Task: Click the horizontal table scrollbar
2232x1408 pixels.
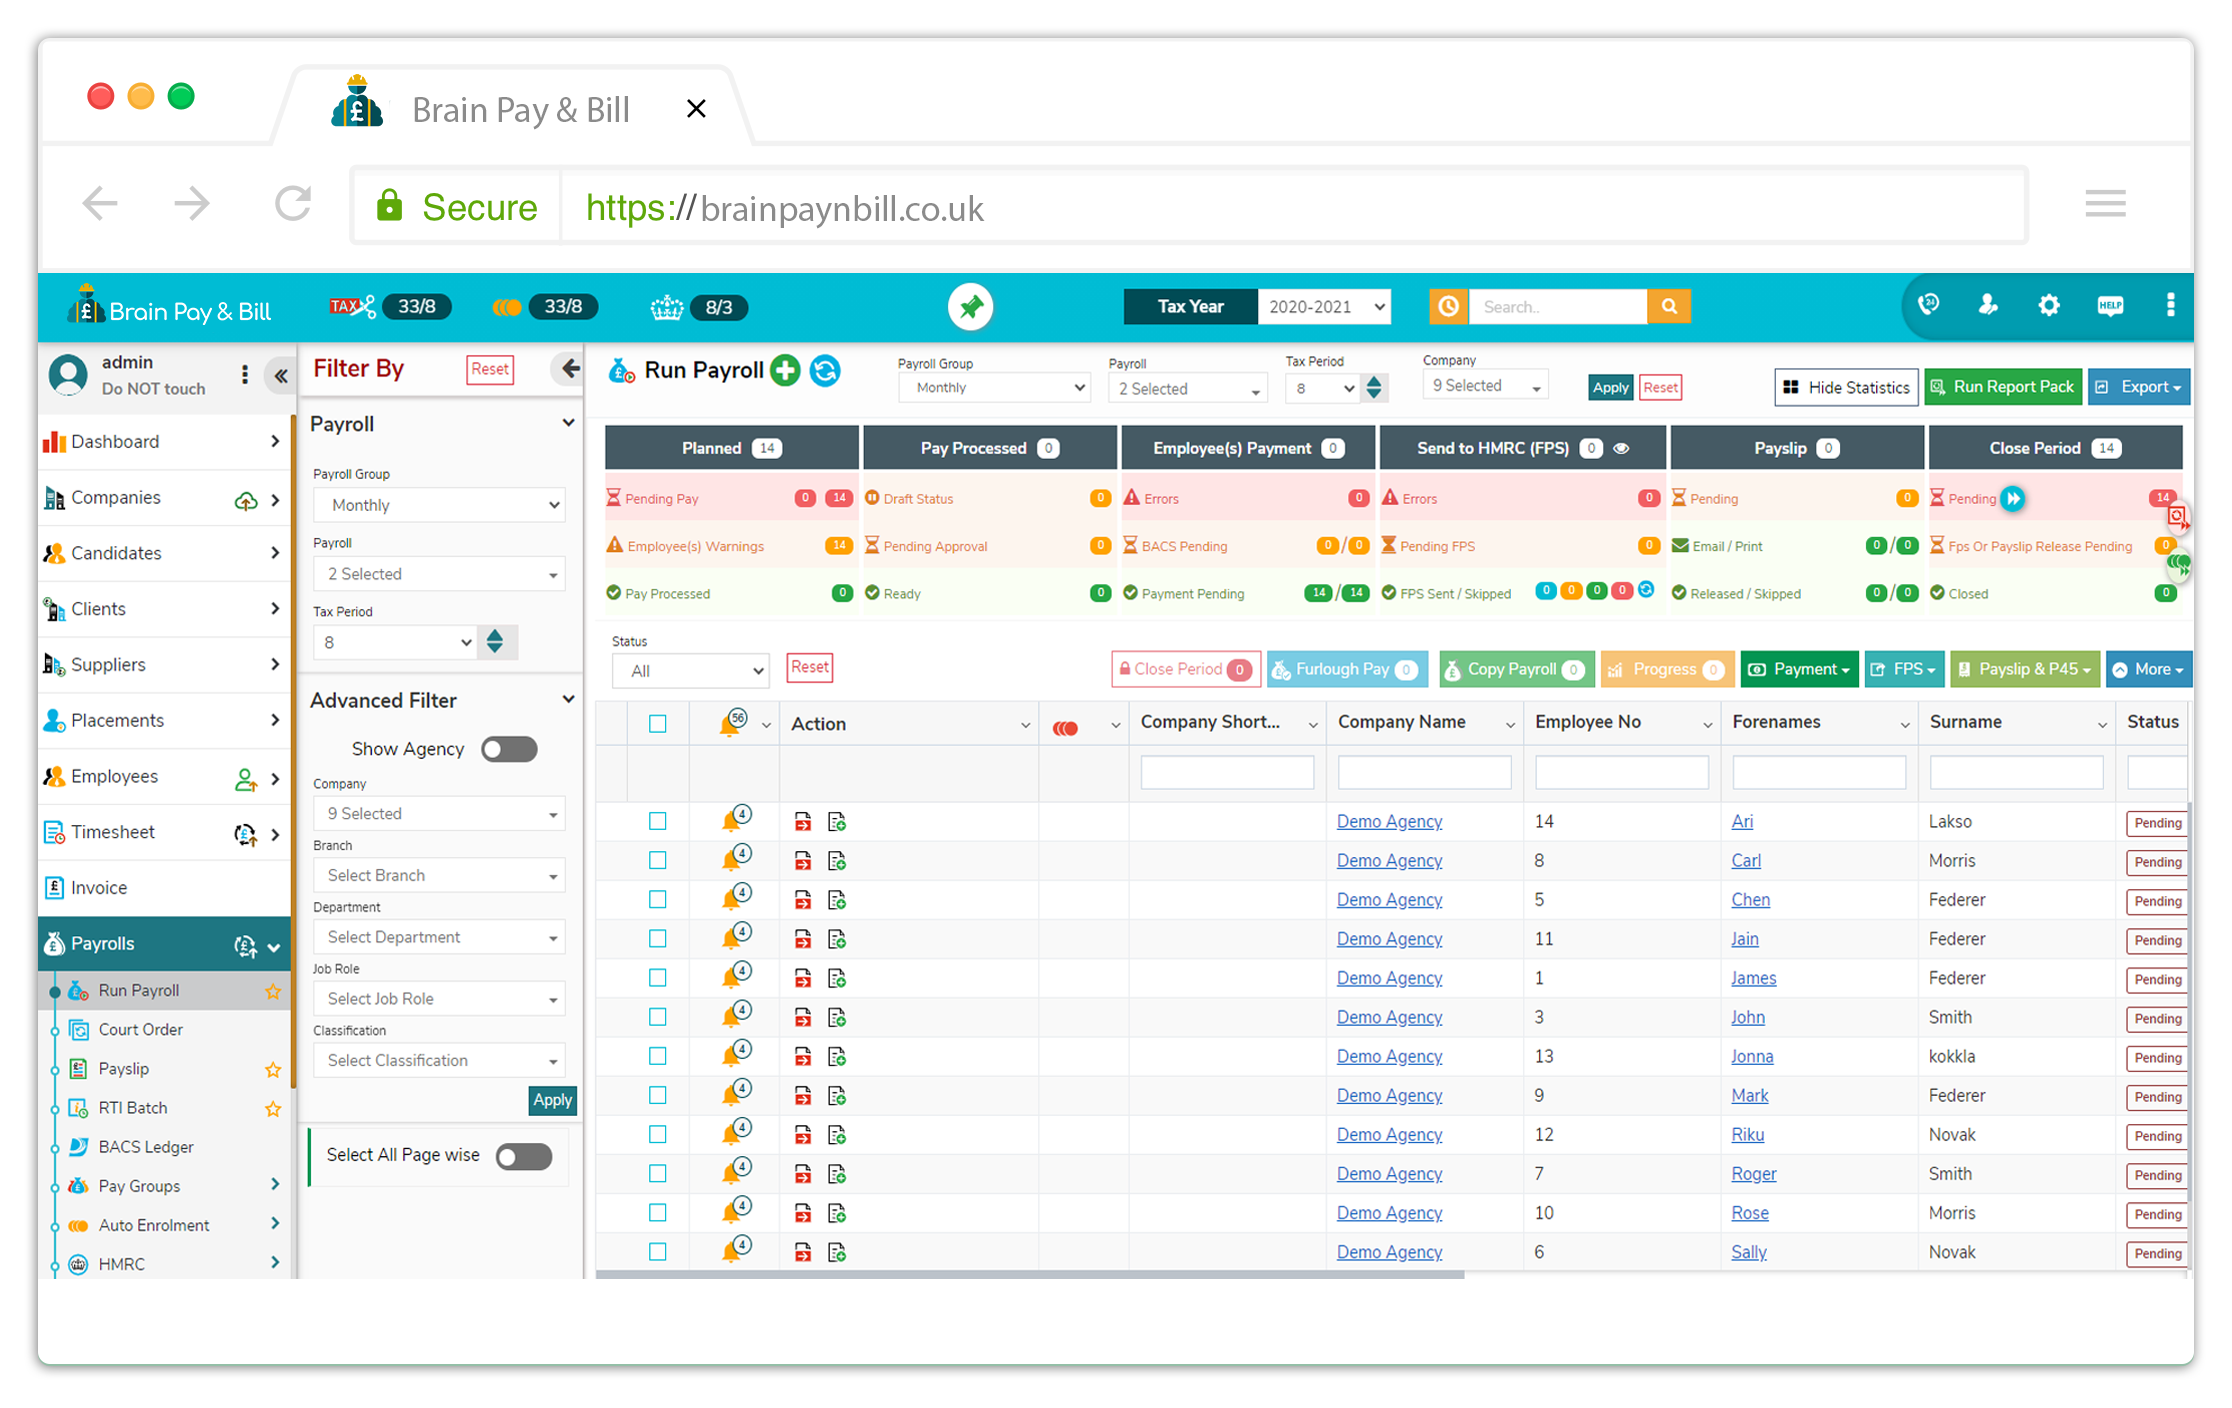Action: click(x=1030, y=1275)
